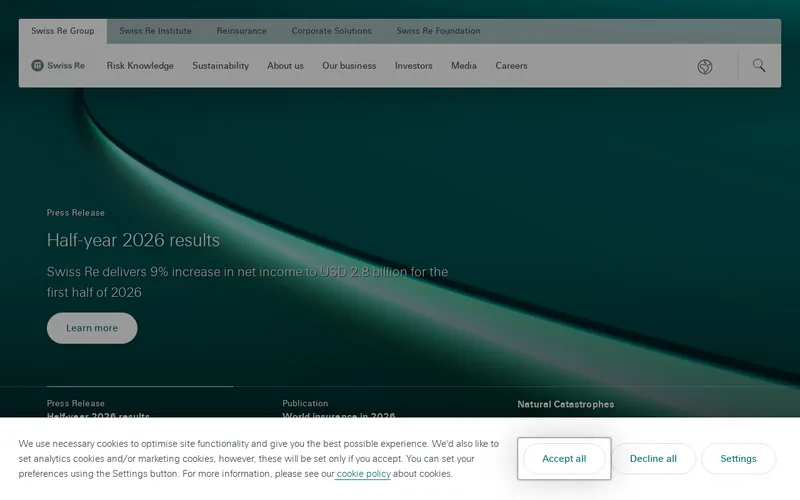
Task: Open the Our business menu
Action: 349,66
